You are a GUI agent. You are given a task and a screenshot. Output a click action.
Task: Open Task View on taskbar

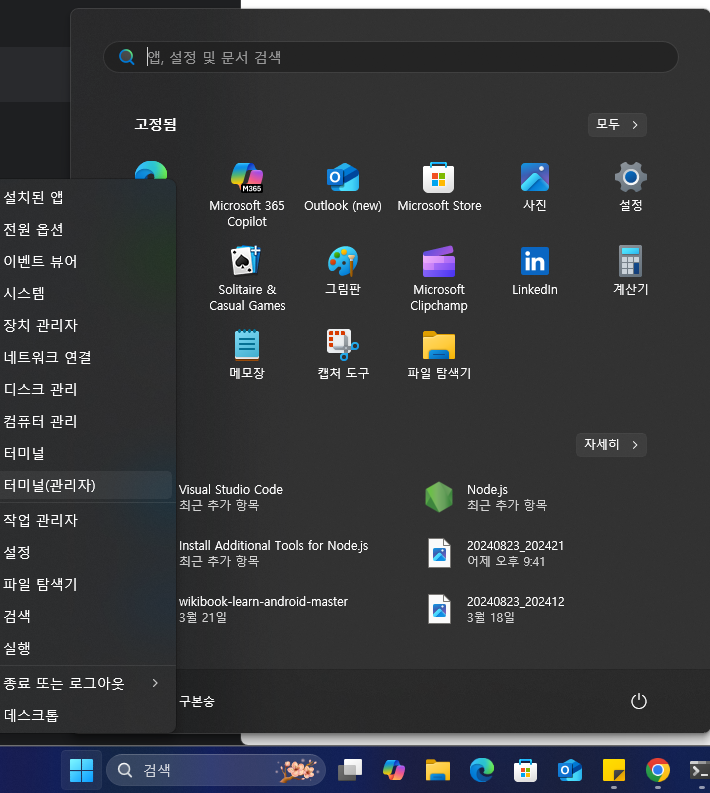point(350,770)
